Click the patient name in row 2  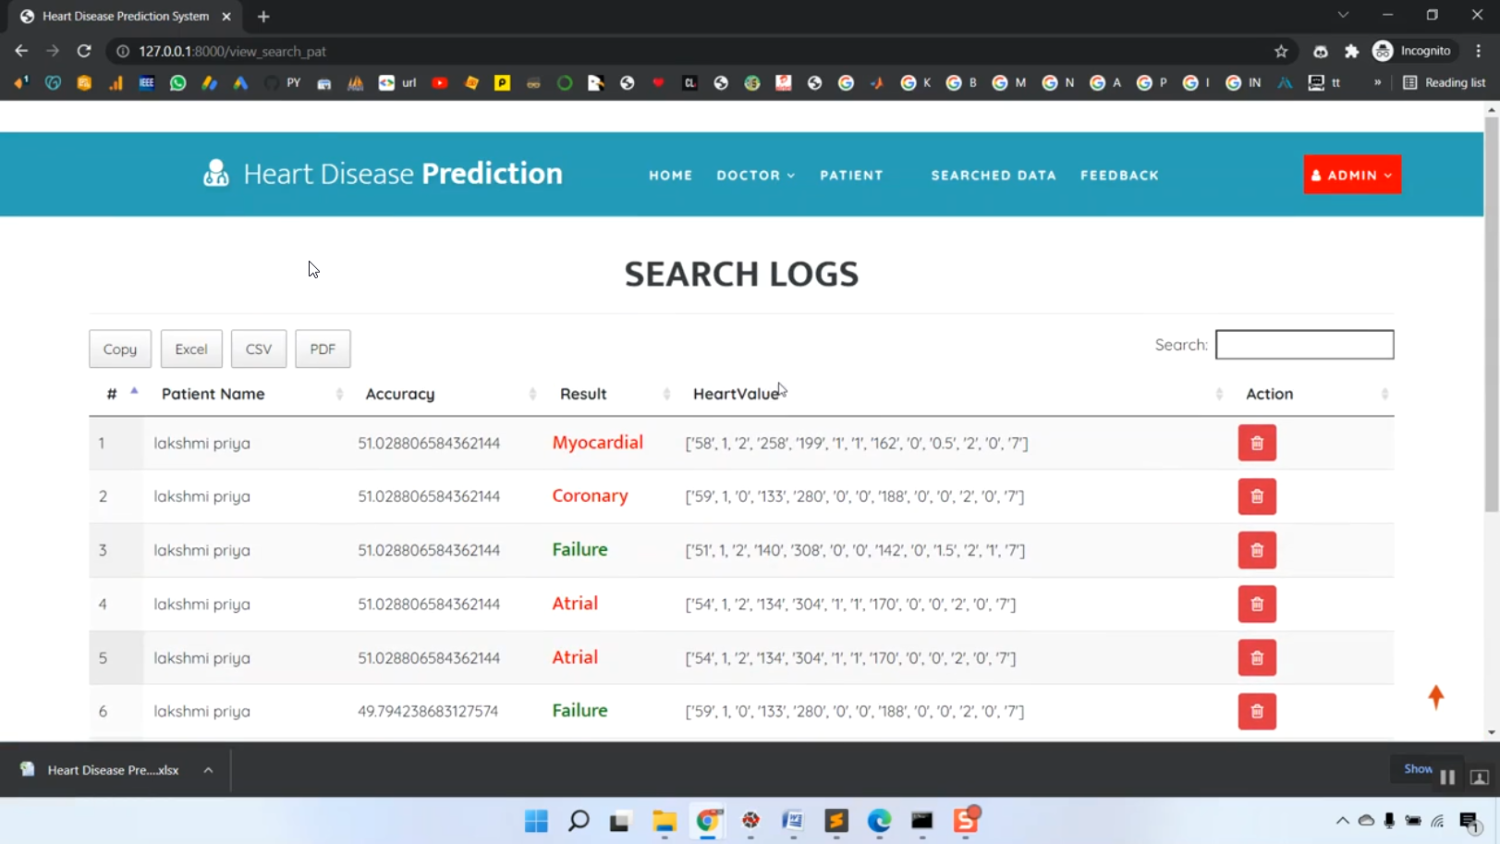tap(202, 497)
